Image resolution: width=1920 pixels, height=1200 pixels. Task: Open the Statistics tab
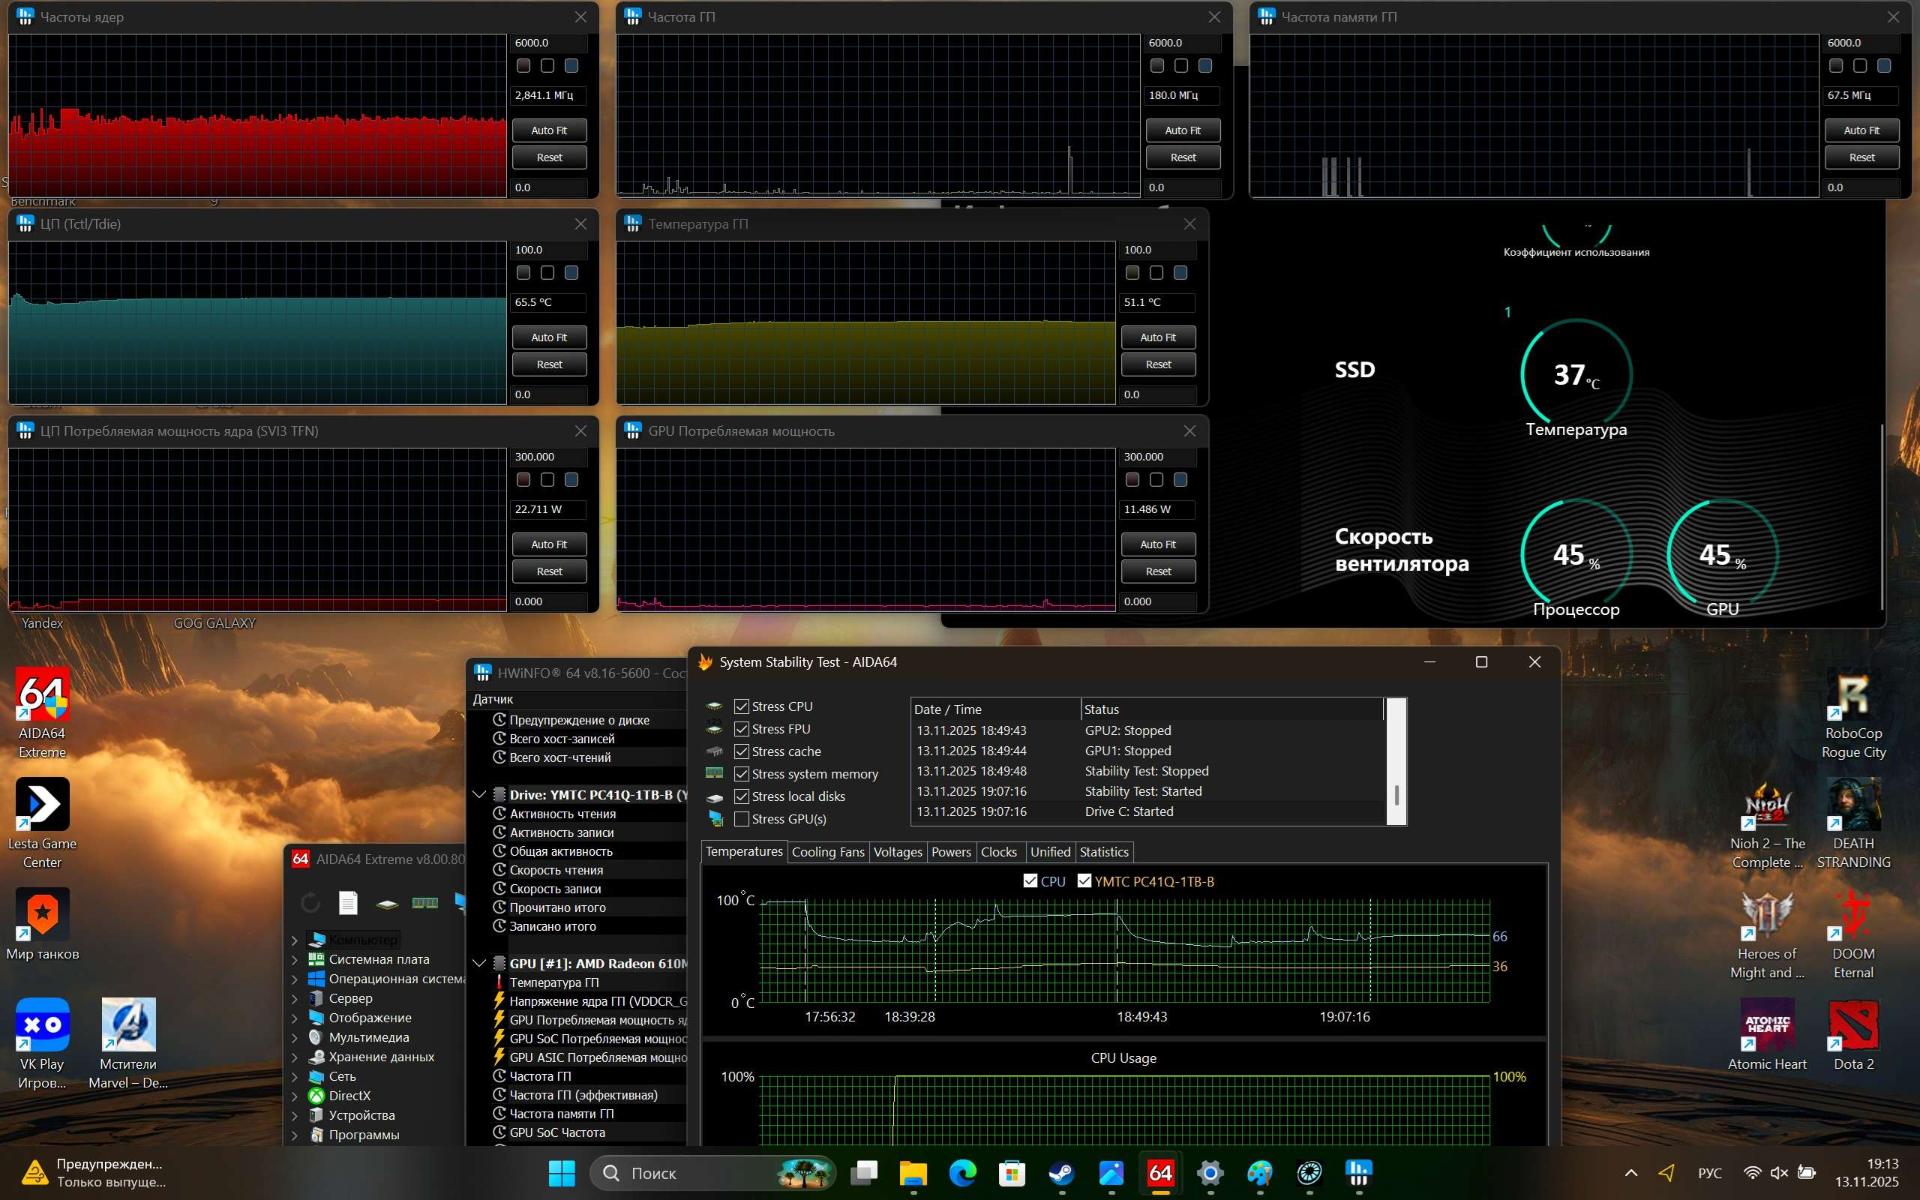[1103, 852]
